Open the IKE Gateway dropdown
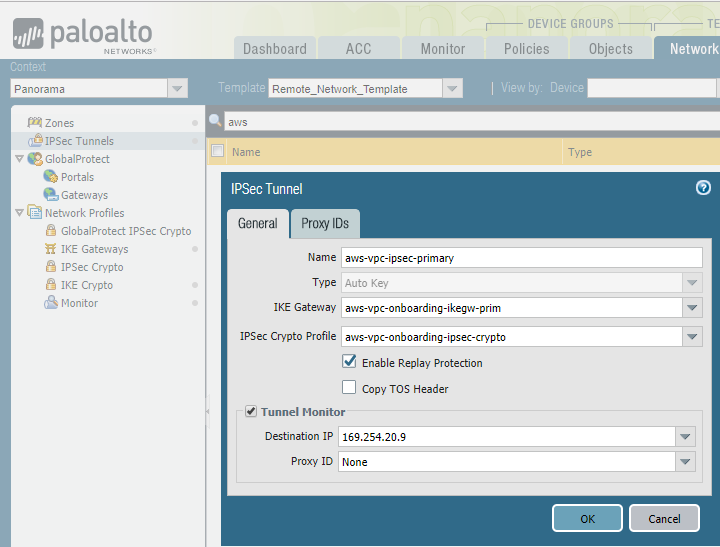The width and height of the screenshot is (720, 547). 692,310
